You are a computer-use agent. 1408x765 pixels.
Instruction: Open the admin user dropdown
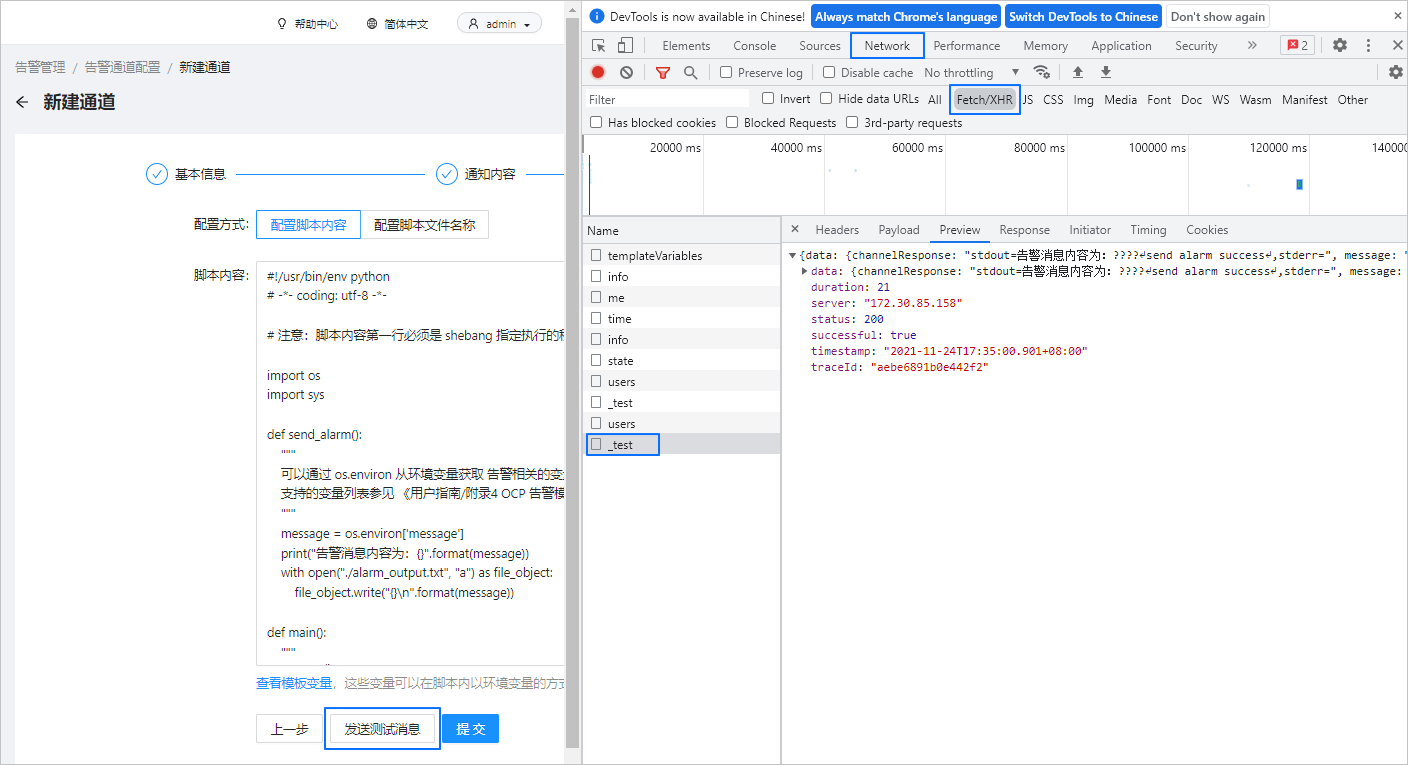(500, 24)
